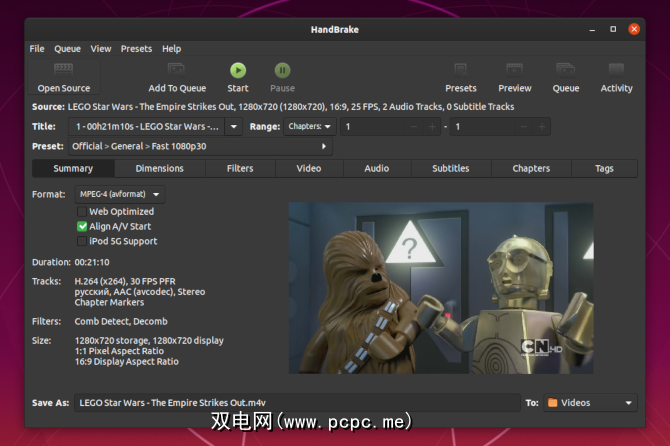Open the View menu
The width and height of the screenshot is (670, 446).
100,49
